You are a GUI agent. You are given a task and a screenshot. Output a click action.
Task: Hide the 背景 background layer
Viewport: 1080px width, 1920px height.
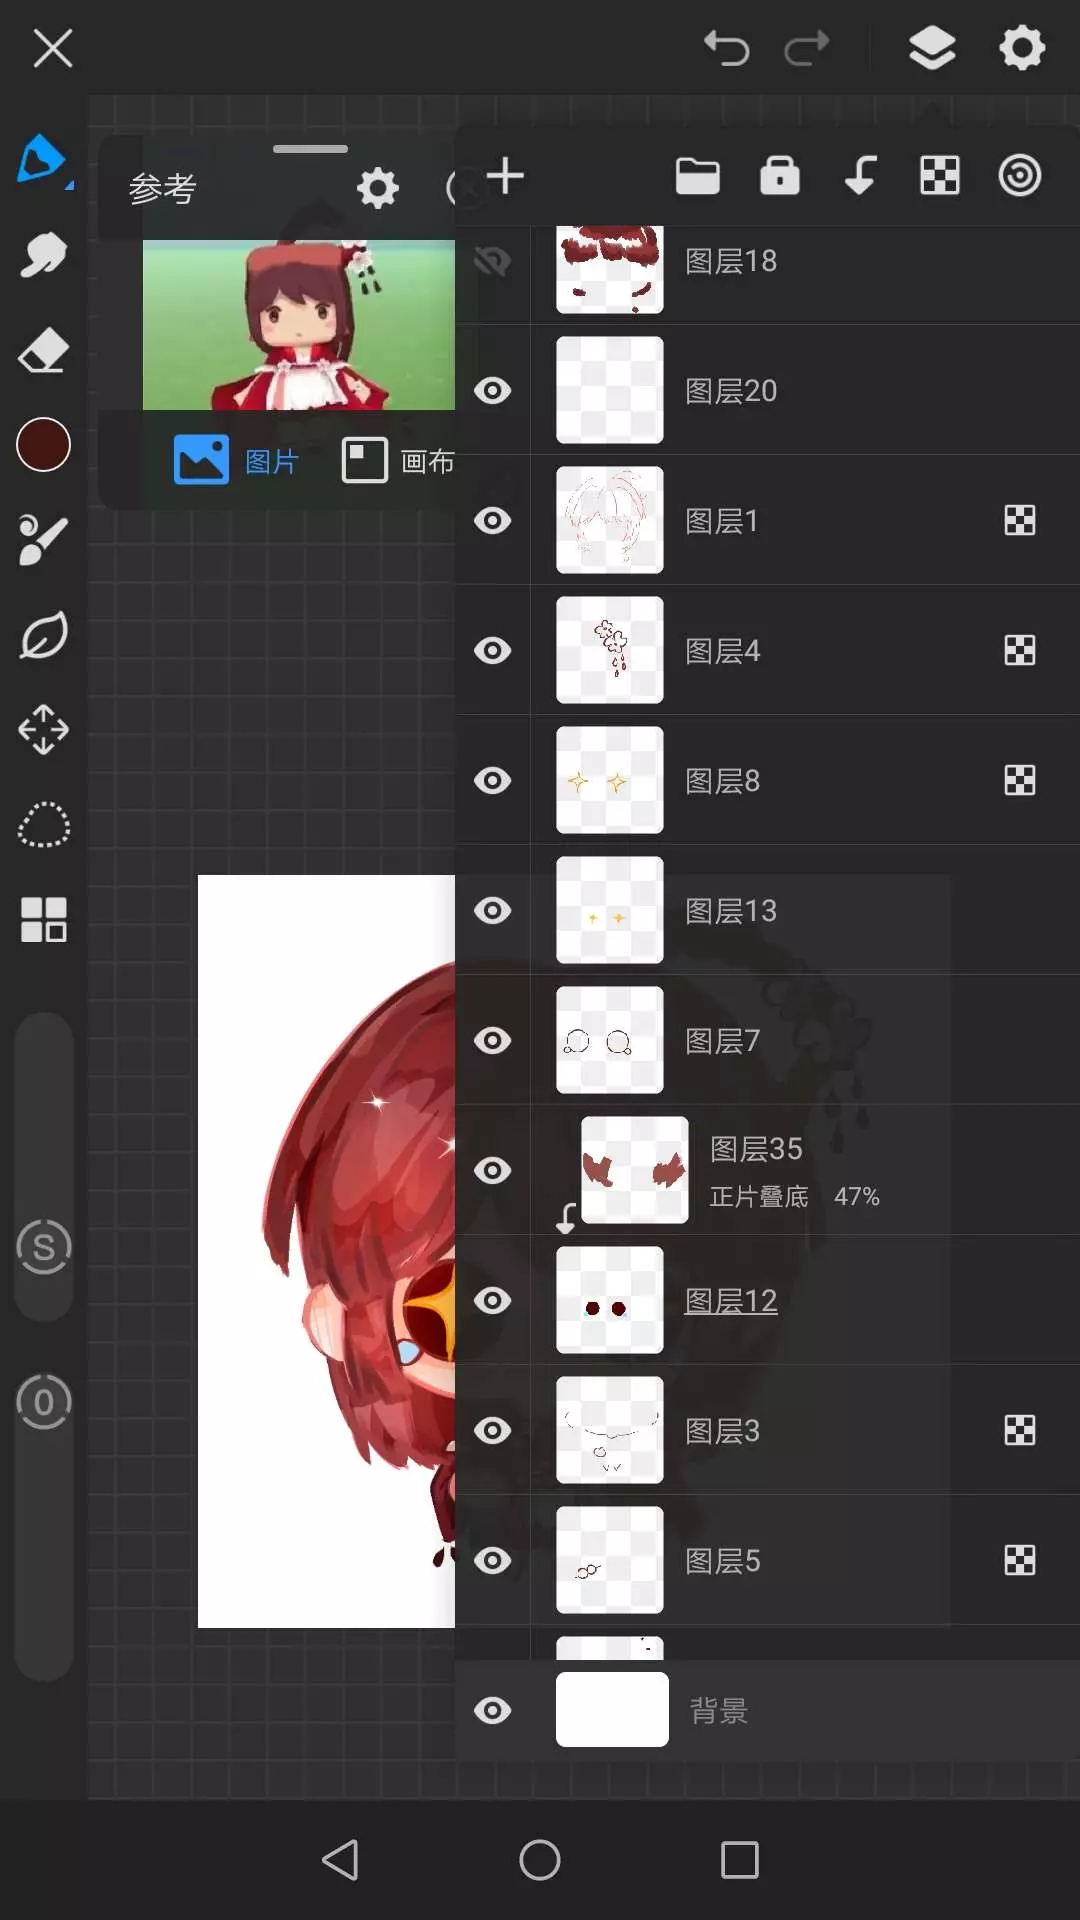[492, 1710]
